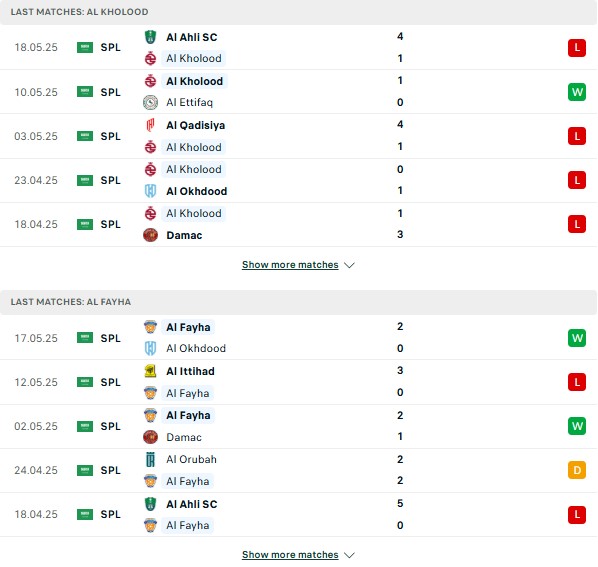Click the orange D badge for Al Orubah draw

point(577,470)
